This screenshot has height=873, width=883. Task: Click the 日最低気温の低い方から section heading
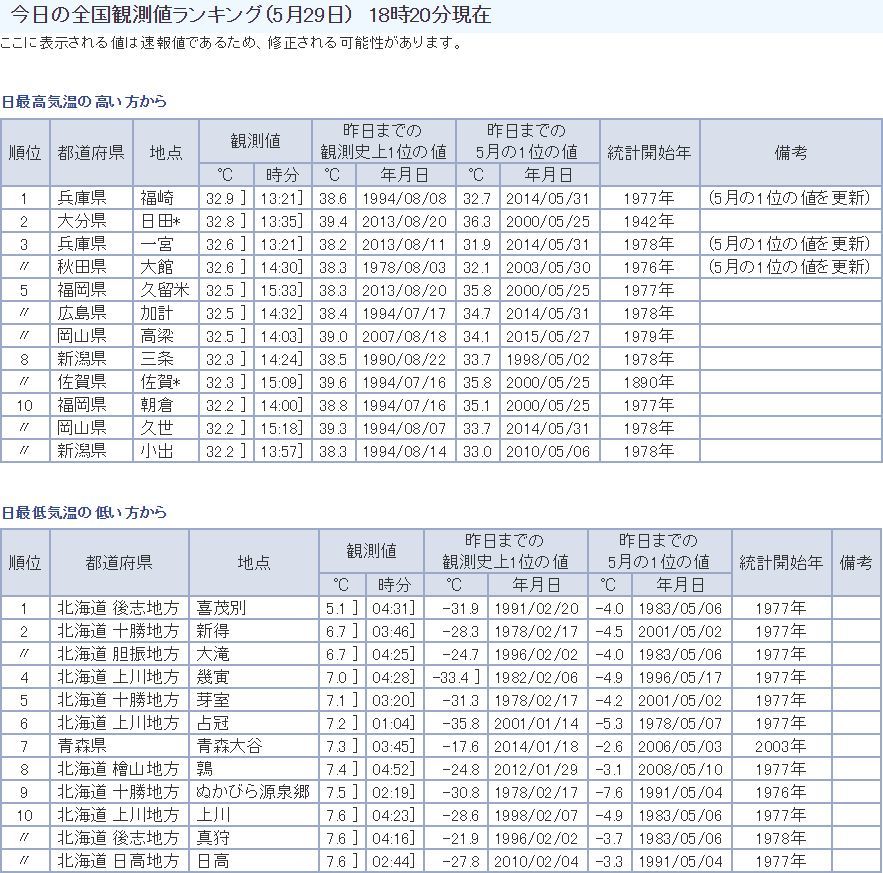point(84,512)
